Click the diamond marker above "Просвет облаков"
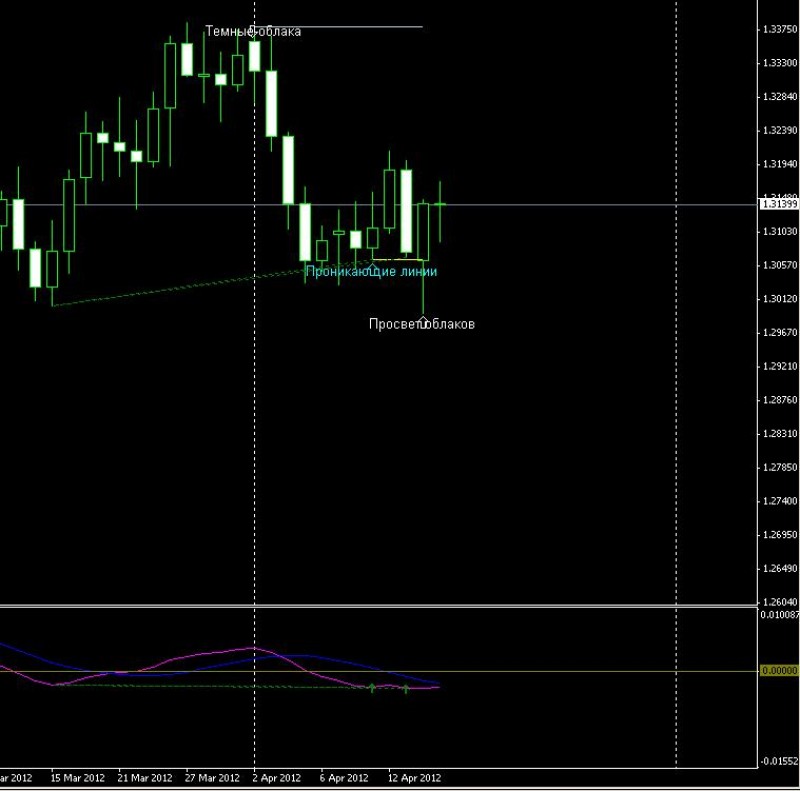Viewport: 800px width, 791px height. click(x=423, y=320)
